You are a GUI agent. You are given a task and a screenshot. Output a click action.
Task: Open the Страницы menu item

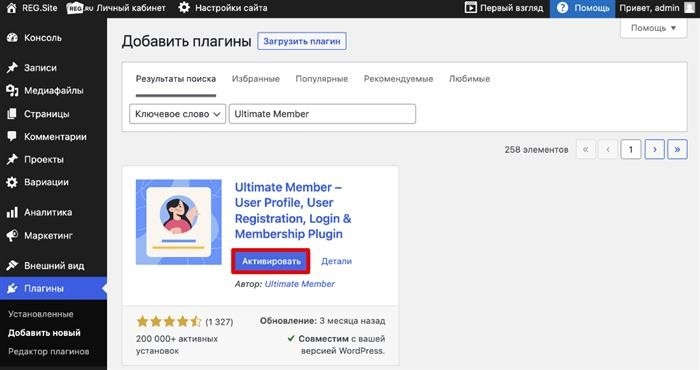pos(54,114)
